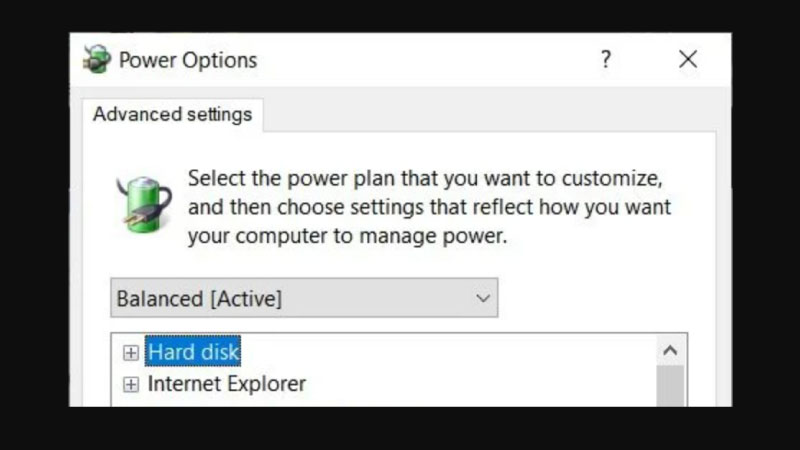
Task: Expand the Internet Explorer plus icon
Action: (130, 384)
